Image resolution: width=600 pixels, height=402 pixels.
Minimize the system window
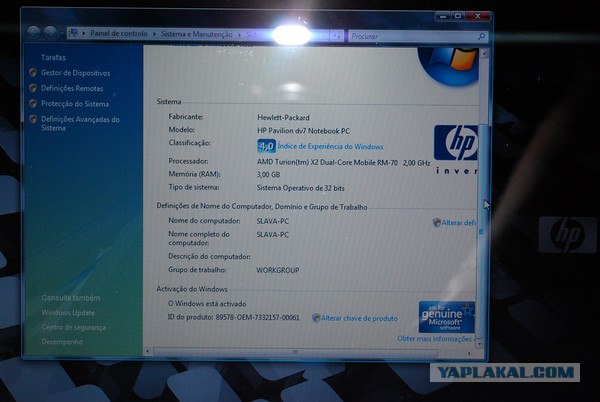click(443, 16)
